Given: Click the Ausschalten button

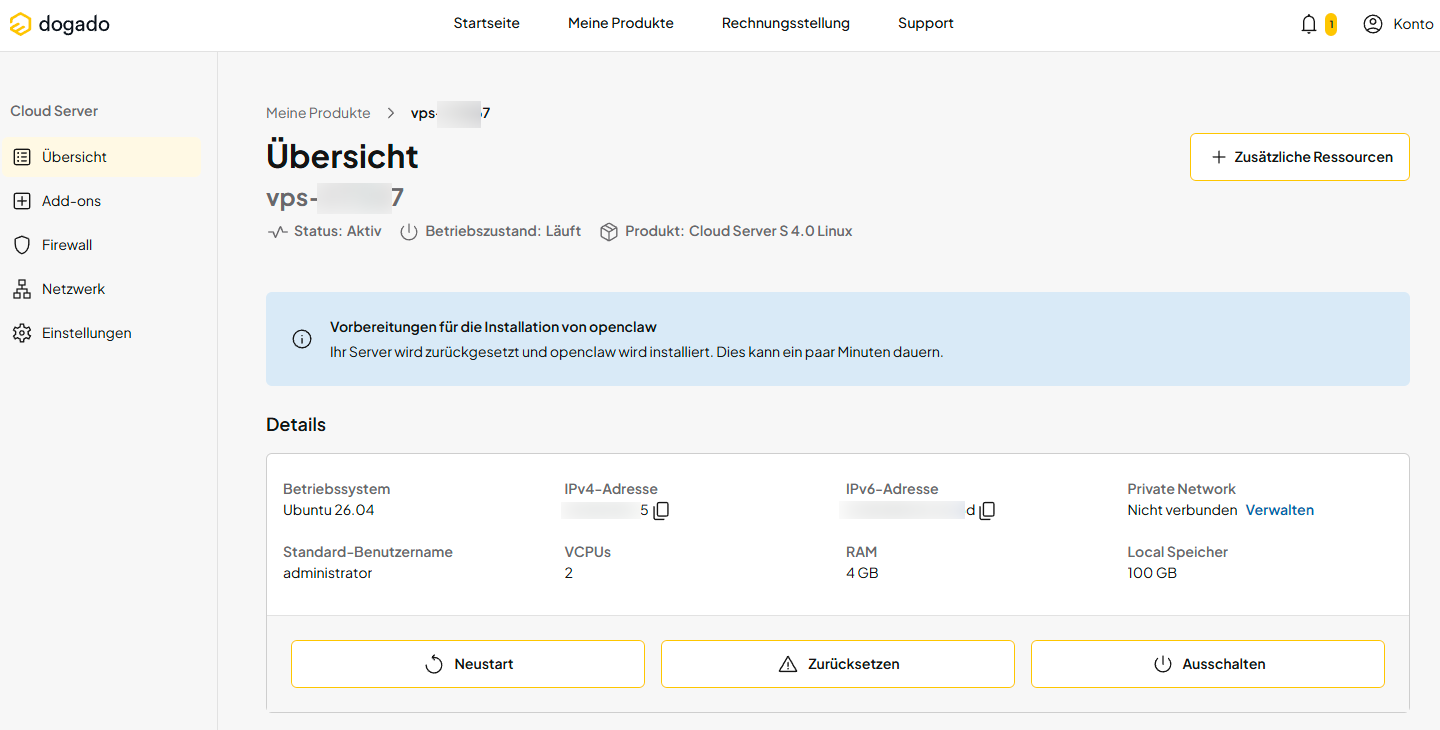Looking at the screenshot, I should click(1208, 664).
